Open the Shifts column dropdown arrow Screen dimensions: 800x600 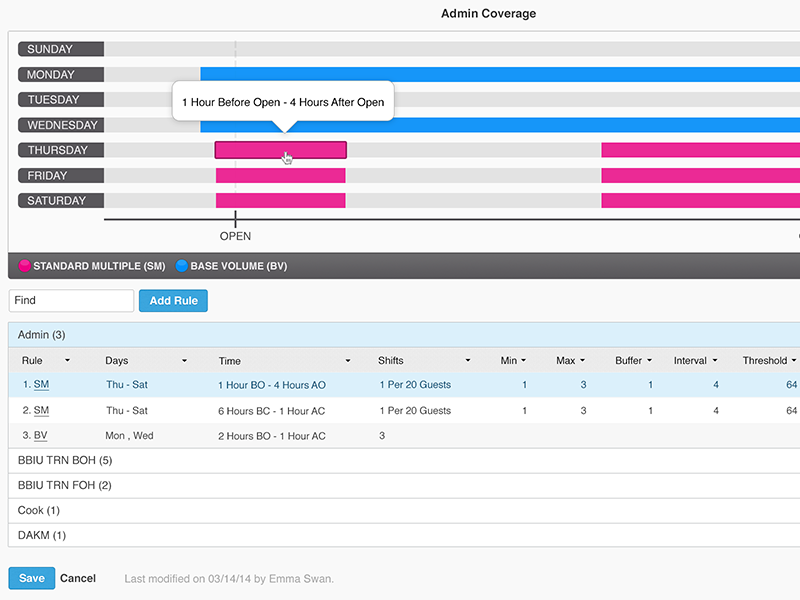click(467, 361)
